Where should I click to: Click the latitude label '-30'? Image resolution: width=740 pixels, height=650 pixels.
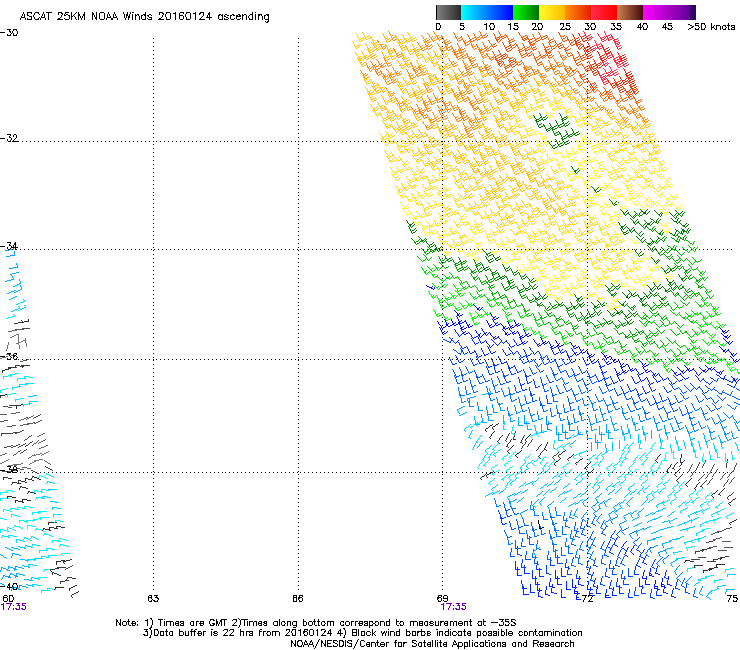click(9, 33)
